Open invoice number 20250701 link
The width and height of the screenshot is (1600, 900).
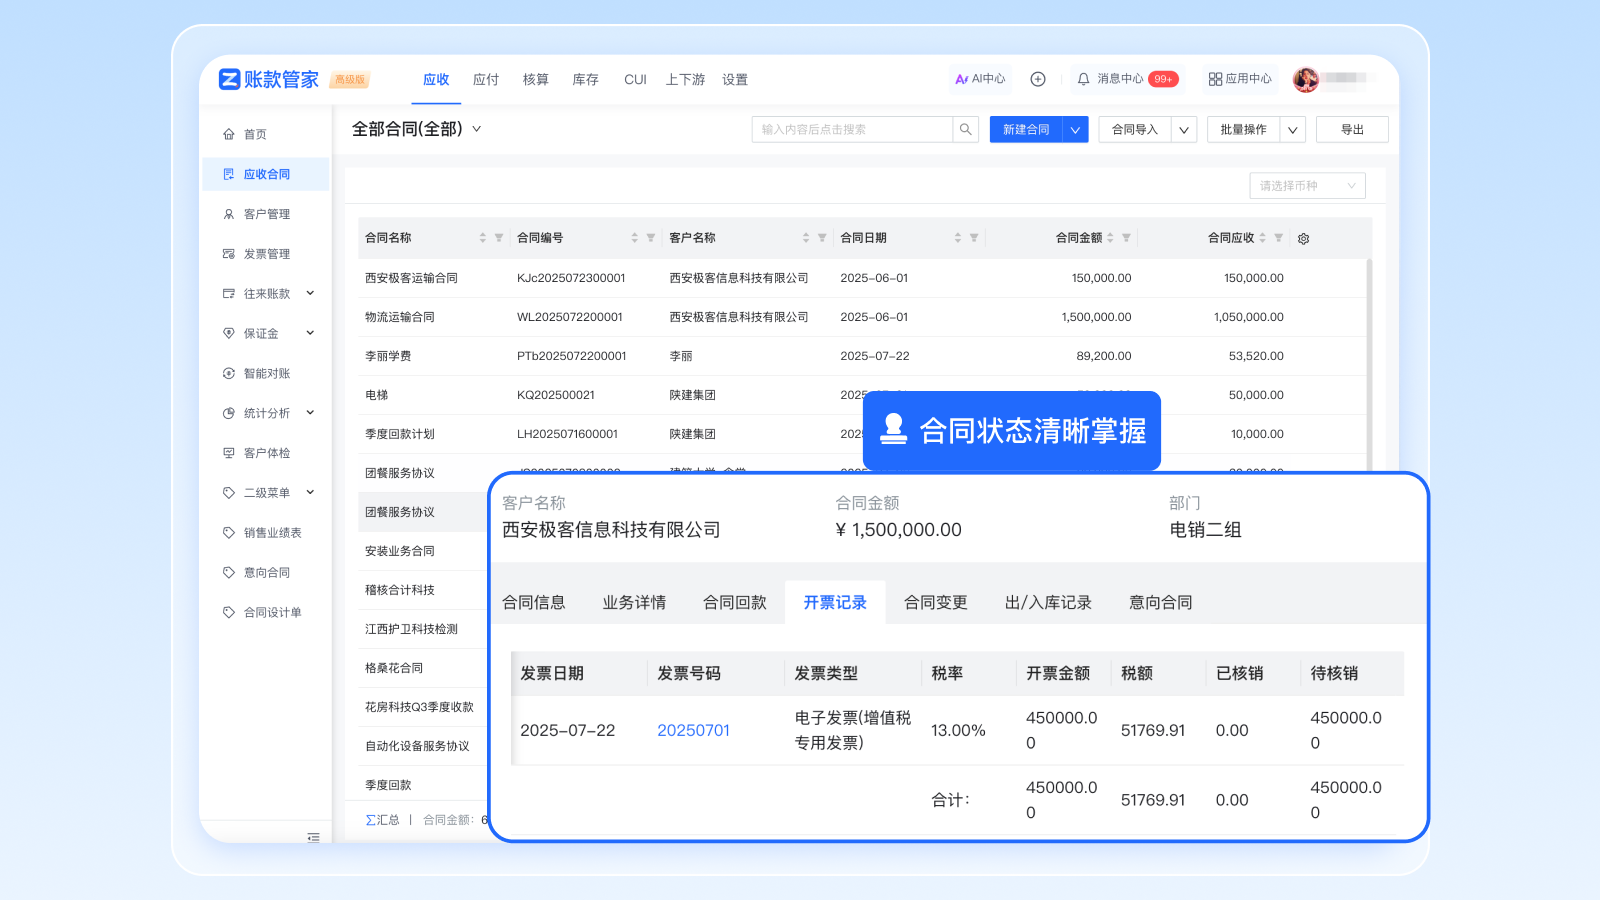tap(693, 731)
